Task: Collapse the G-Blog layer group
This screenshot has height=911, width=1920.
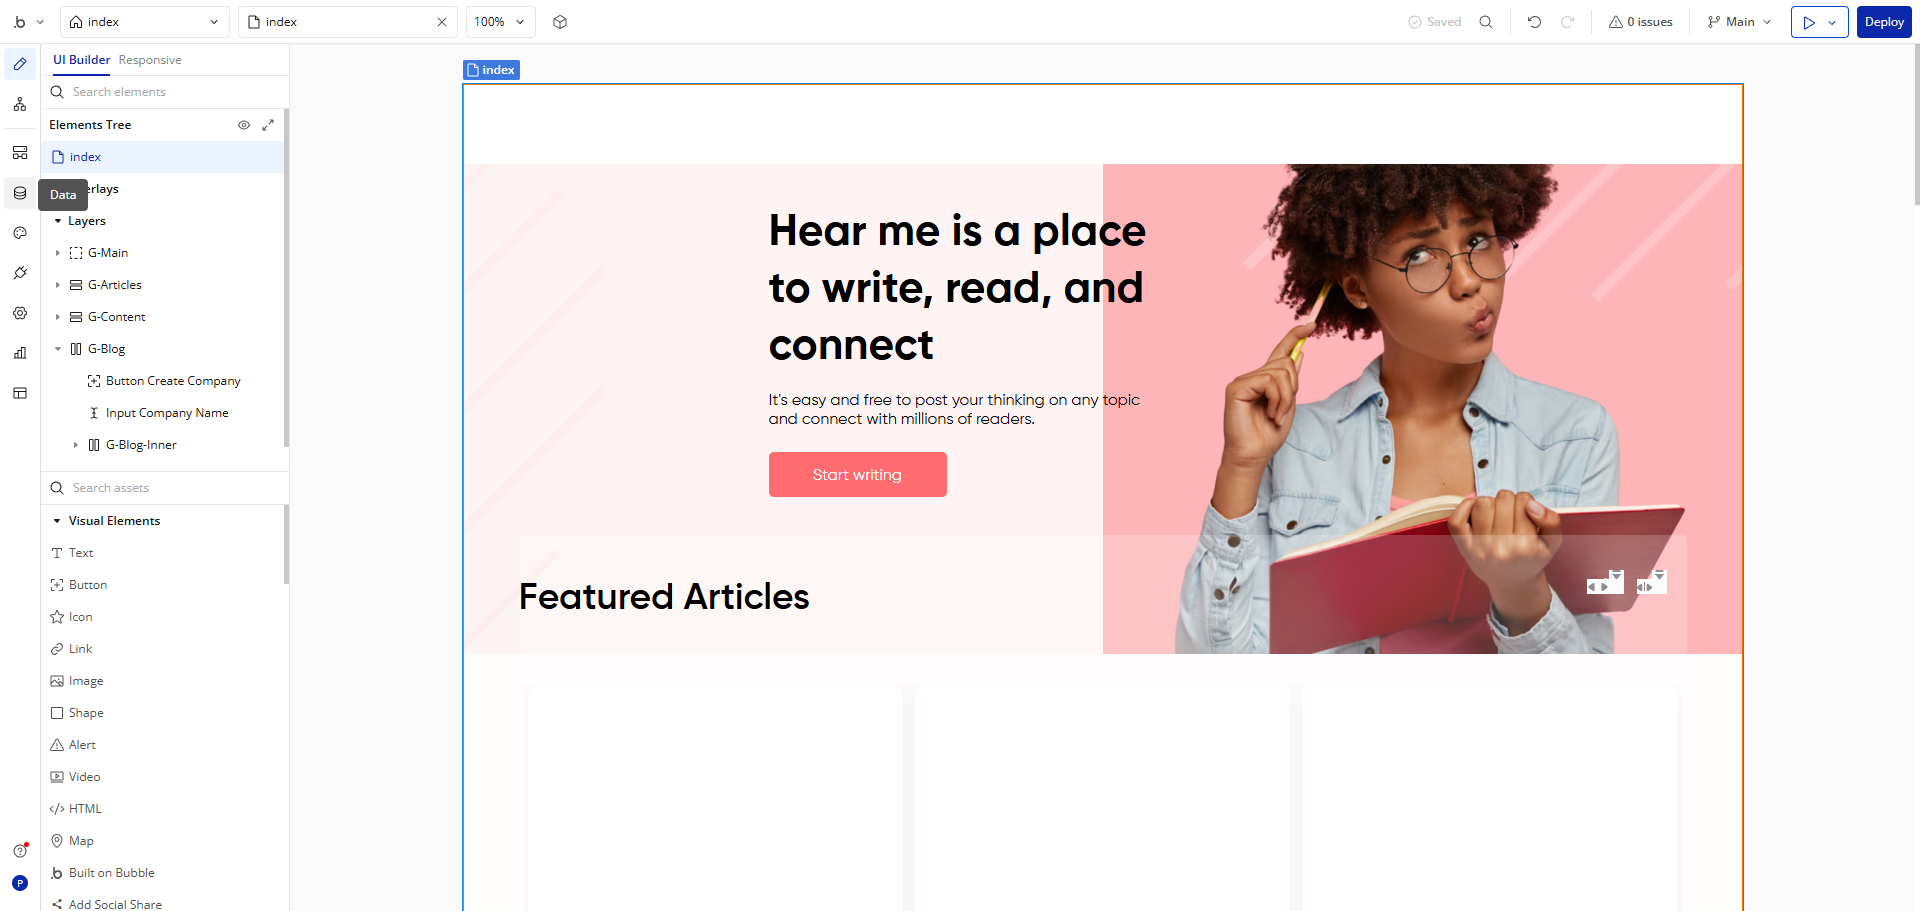Action: pyautogui.click(x=58, y=349)
